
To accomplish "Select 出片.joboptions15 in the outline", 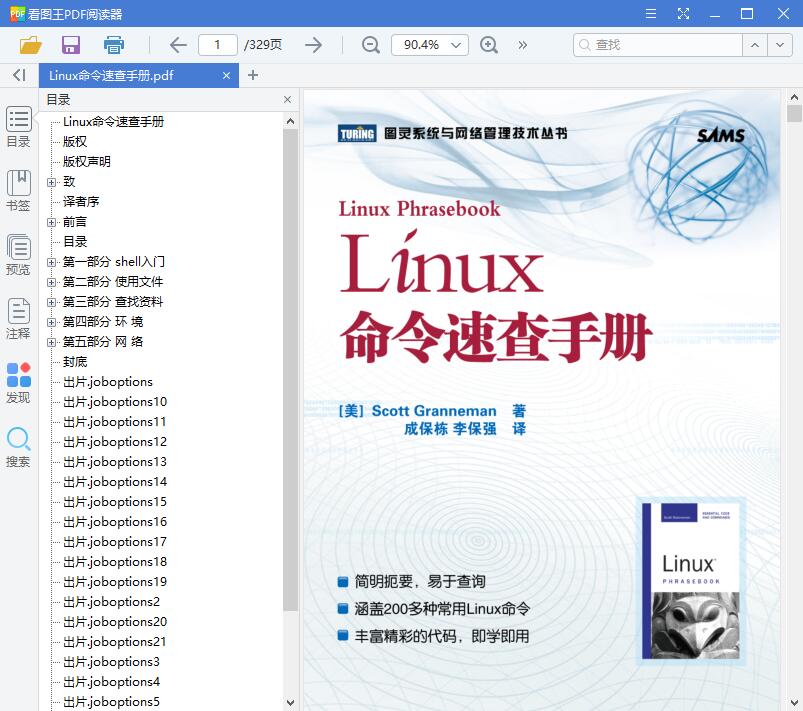I will click(x=115, y=502).
